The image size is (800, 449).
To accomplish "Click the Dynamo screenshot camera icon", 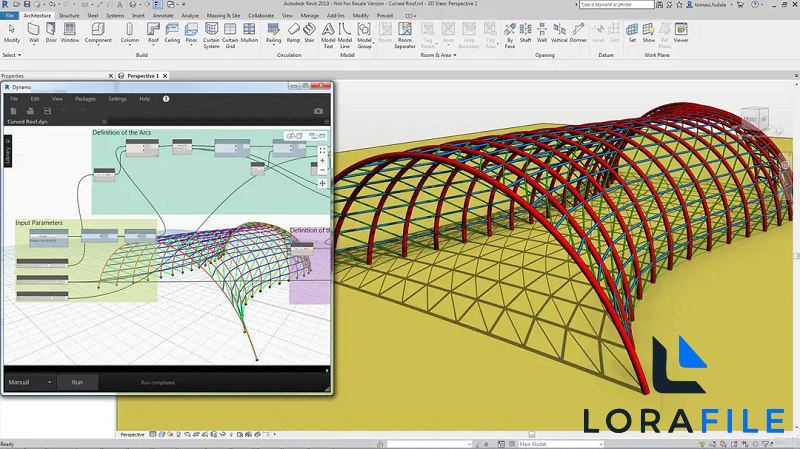I will 318,111.
